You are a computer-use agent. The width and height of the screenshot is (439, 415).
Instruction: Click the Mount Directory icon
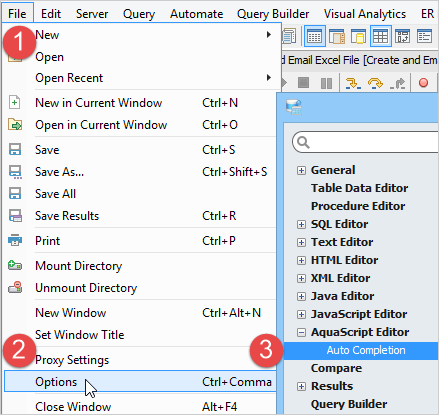15,265
